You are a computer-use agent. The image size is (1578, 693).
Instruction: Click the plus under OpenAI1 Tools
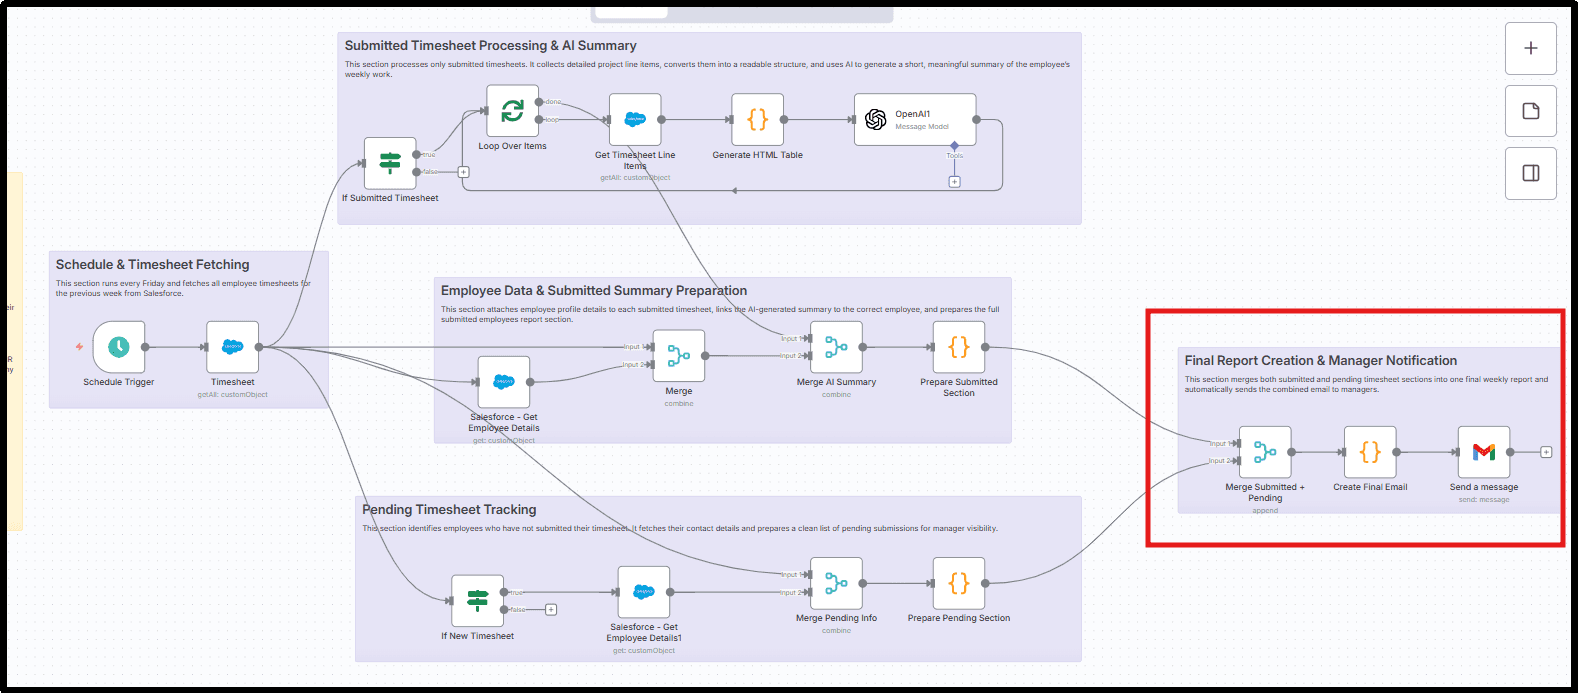954,182
